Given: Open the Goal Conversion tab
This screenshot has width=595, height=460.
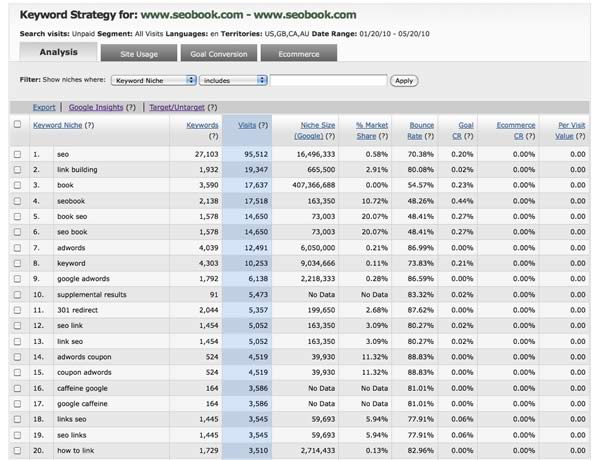Looking at the screenshot, I should (219, 53).
